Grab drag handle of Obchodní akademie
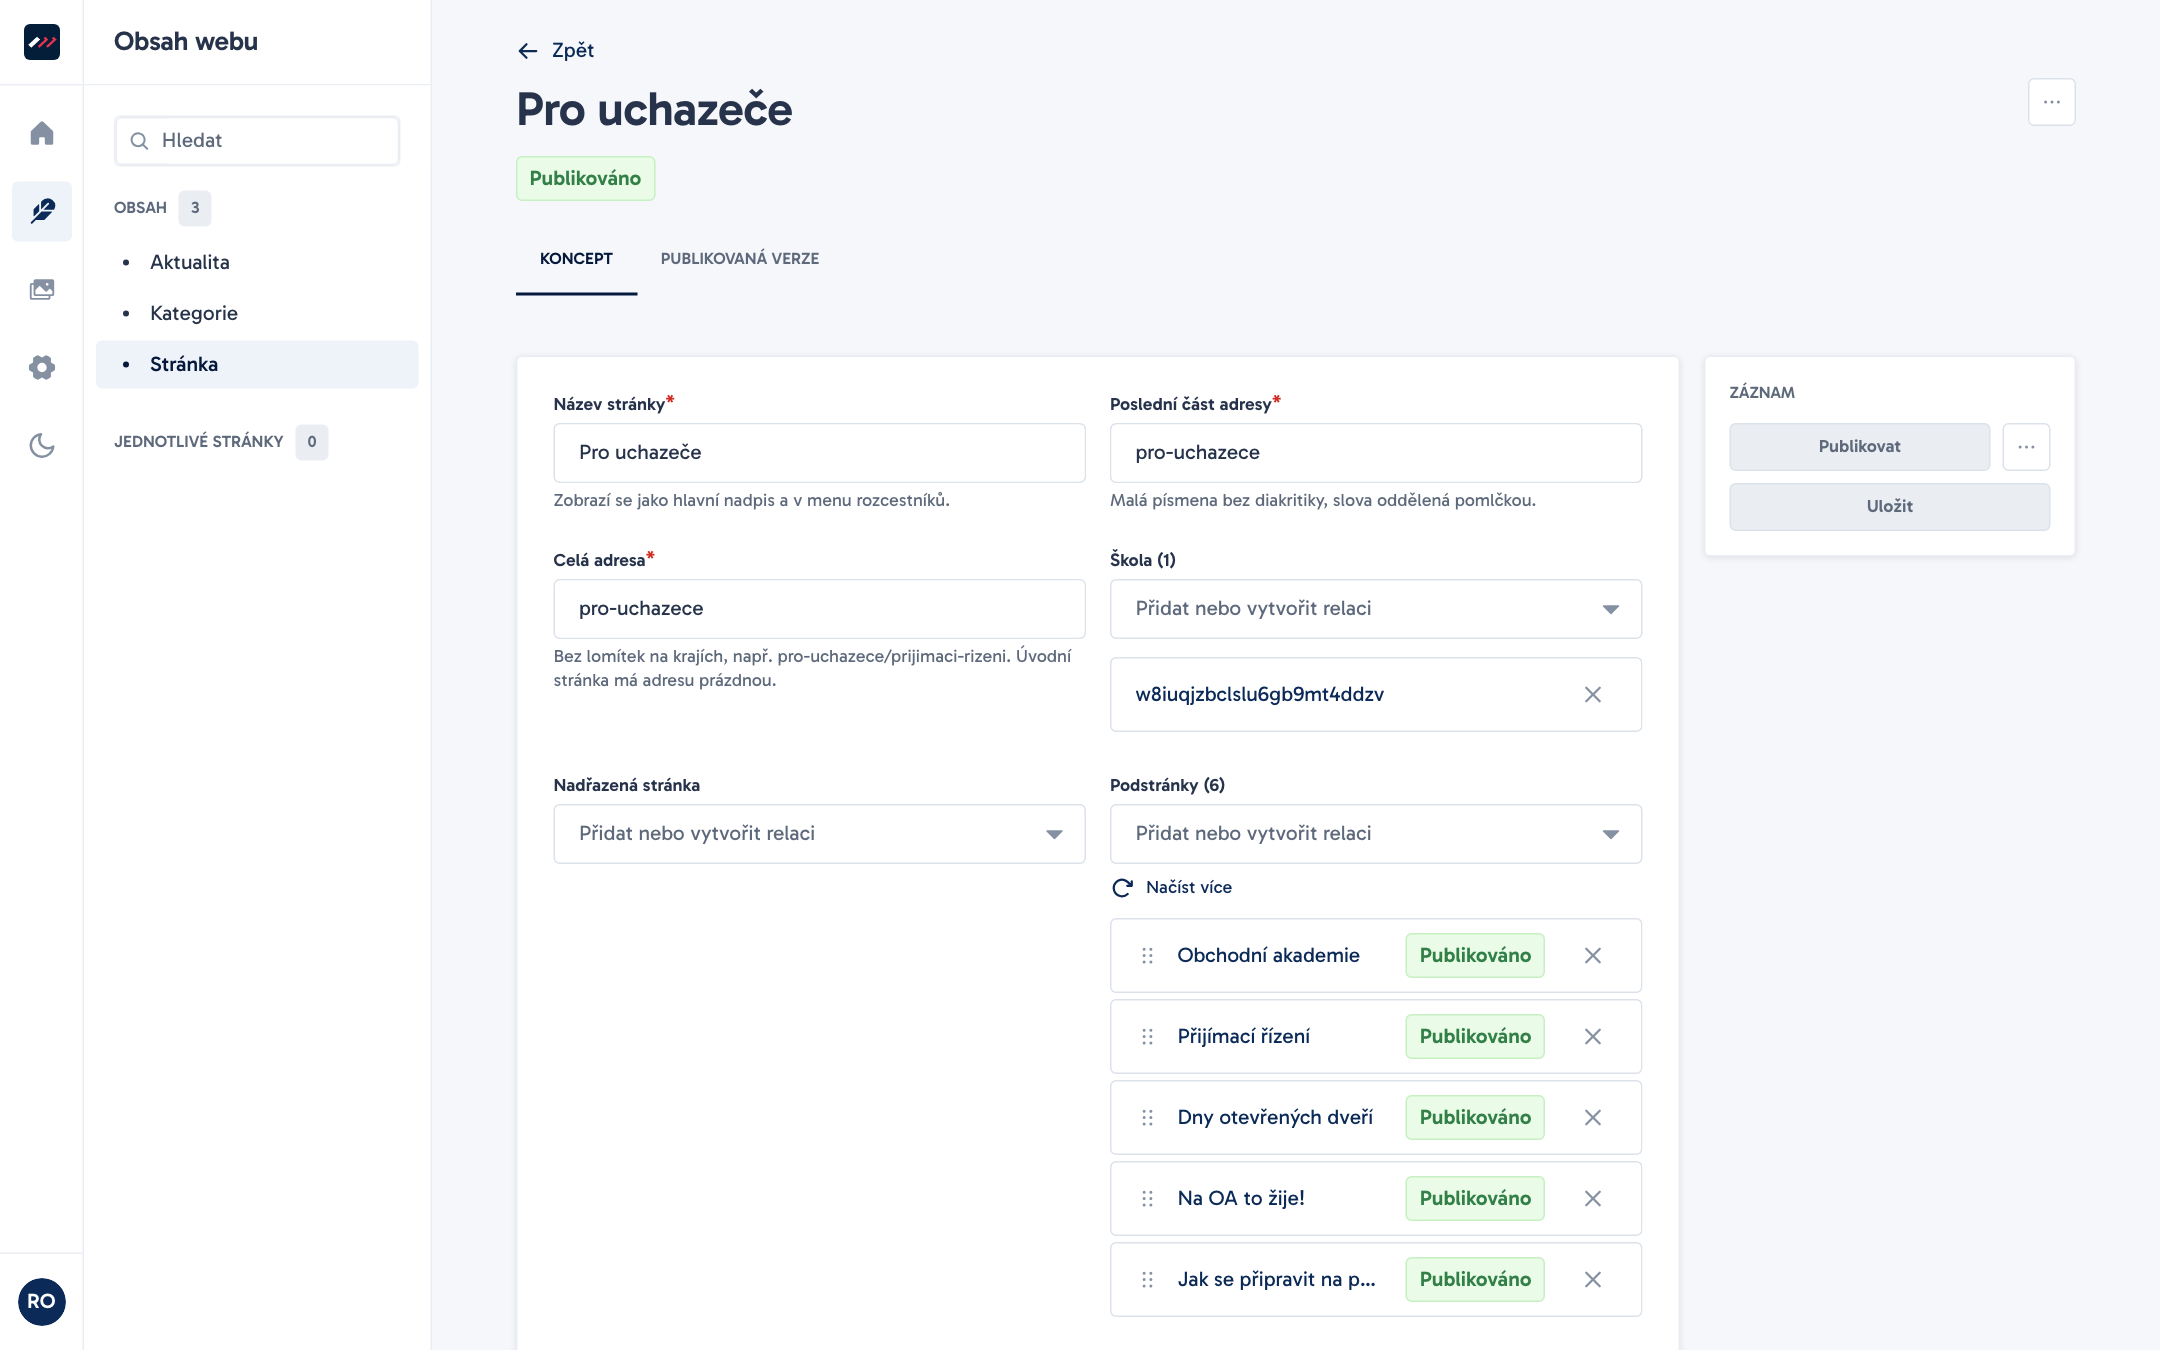Screen dimensions: 2160x1350 click(x=1147, y=955)
